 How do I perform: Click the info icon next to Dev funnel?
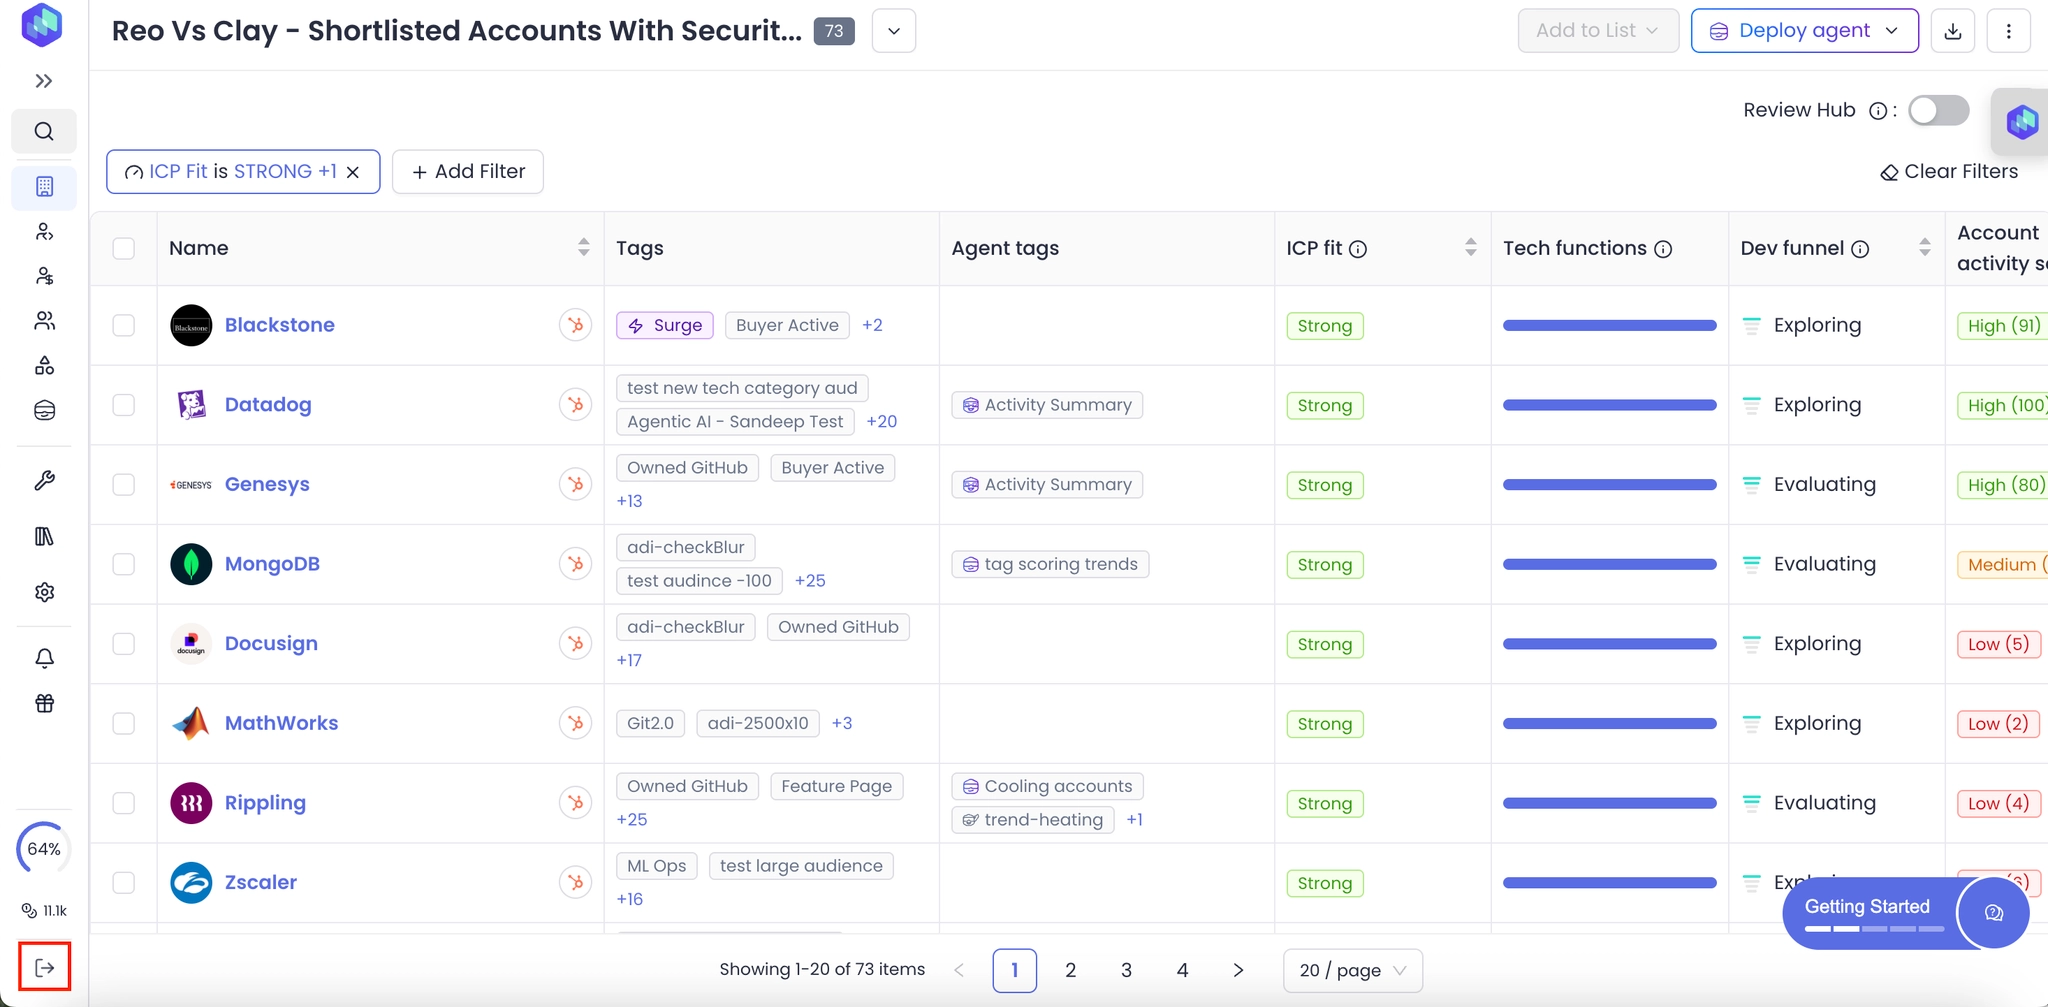click(1860, 249)
